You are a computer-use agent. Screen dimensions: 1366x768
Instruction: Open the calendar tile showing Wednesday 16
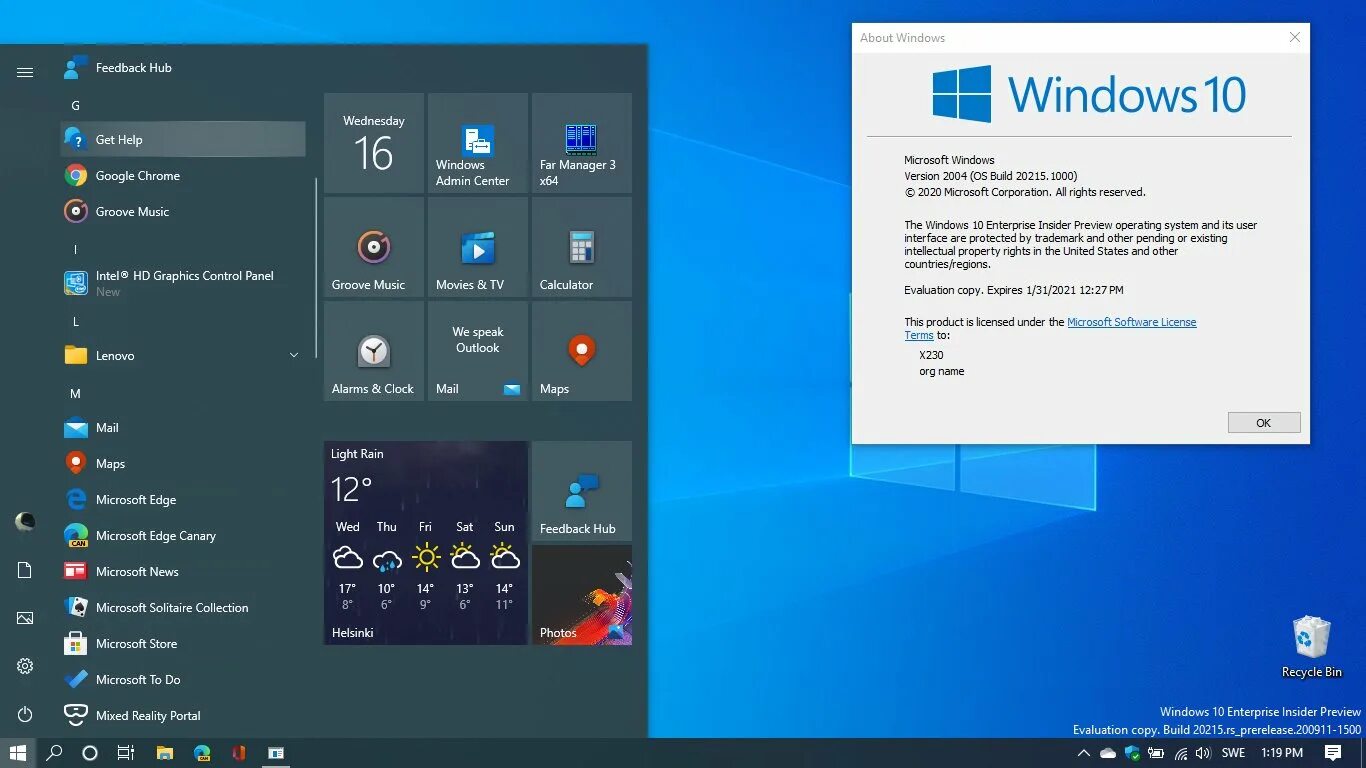374,143
